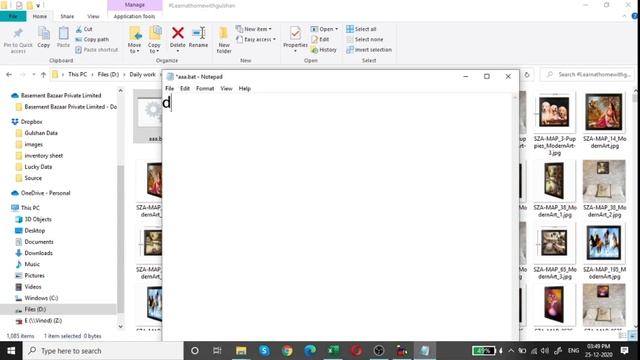Switch to the Home ribbon tab
This screenshot has width=640, height=360.
(x=40, y=16)
